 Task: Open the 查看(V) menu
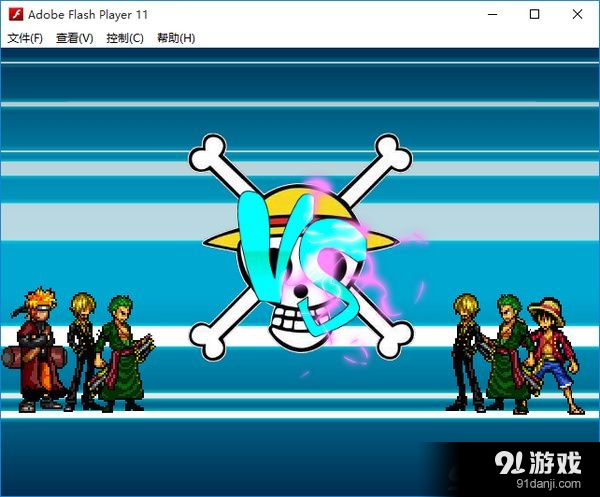click(75, 38)
